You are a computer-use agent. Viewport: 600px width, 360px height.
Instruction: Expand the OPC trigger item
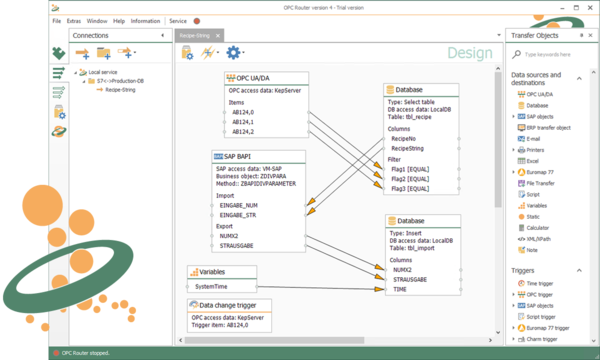(514, 295)
